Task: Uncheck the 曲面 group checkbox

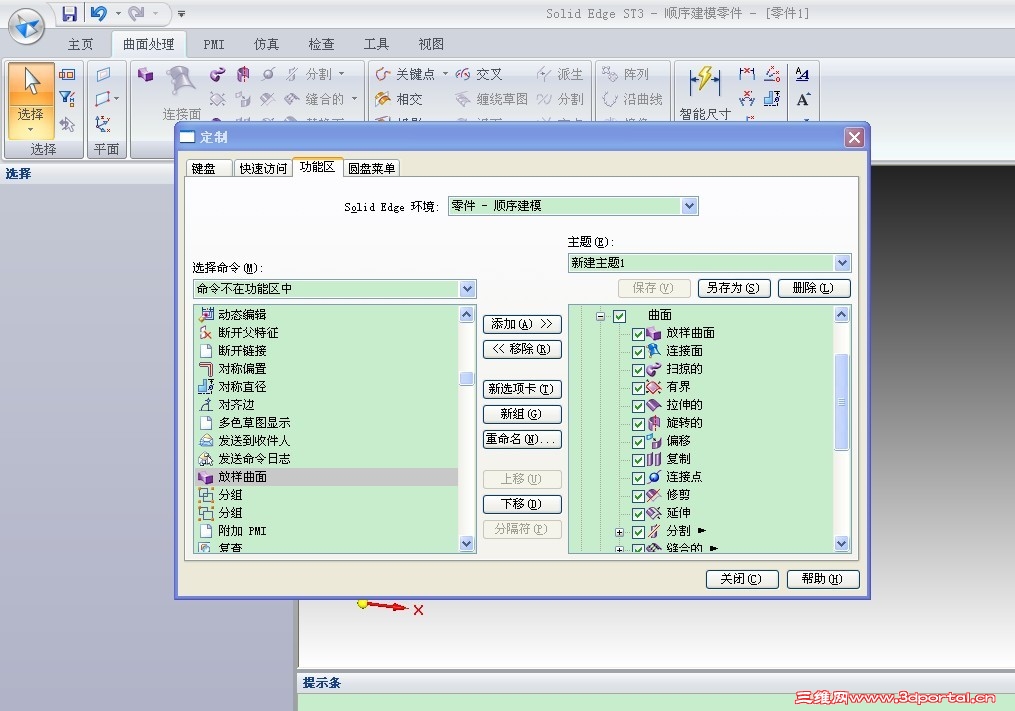Action: tap(619, 316)
